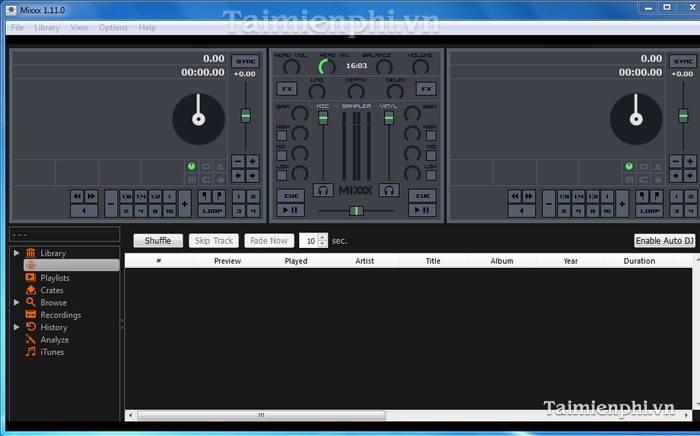Image resolution: width=700 pixels, height=436 pixels.
Task: Click left deck pitch slider handle
Action: coord(246,116)
